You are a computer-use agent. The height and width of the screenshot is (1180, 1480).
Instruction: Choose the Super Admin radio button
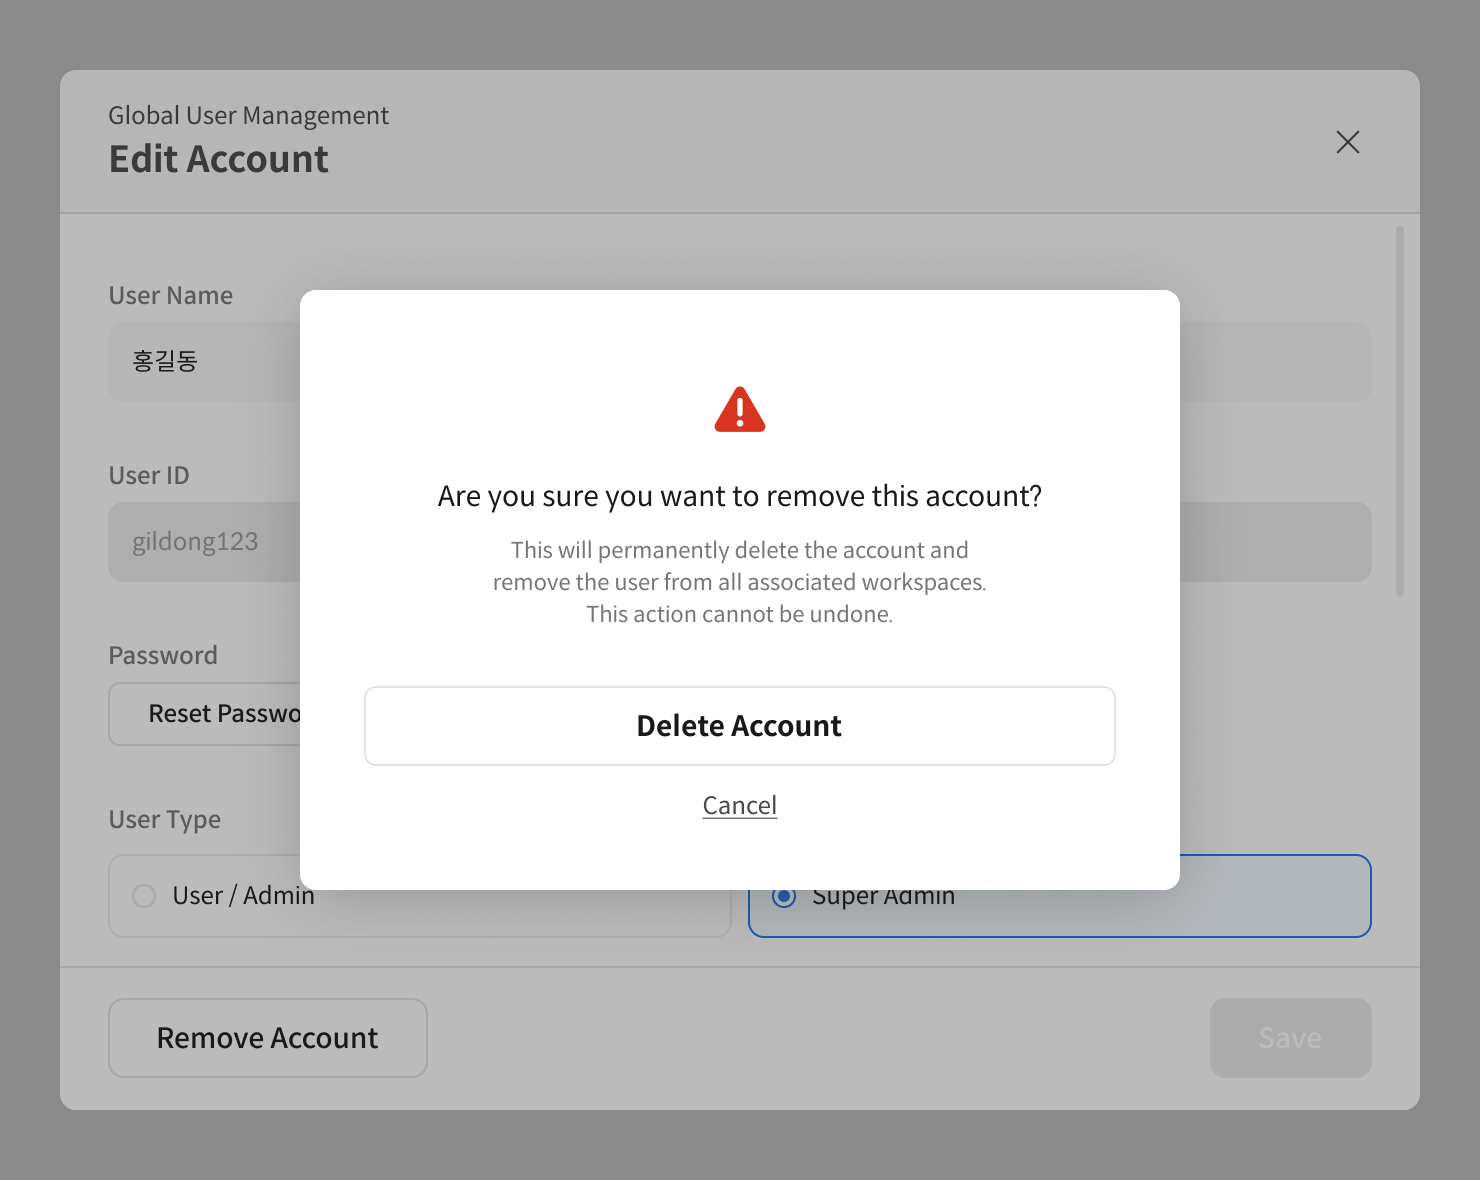pos(785,897)
